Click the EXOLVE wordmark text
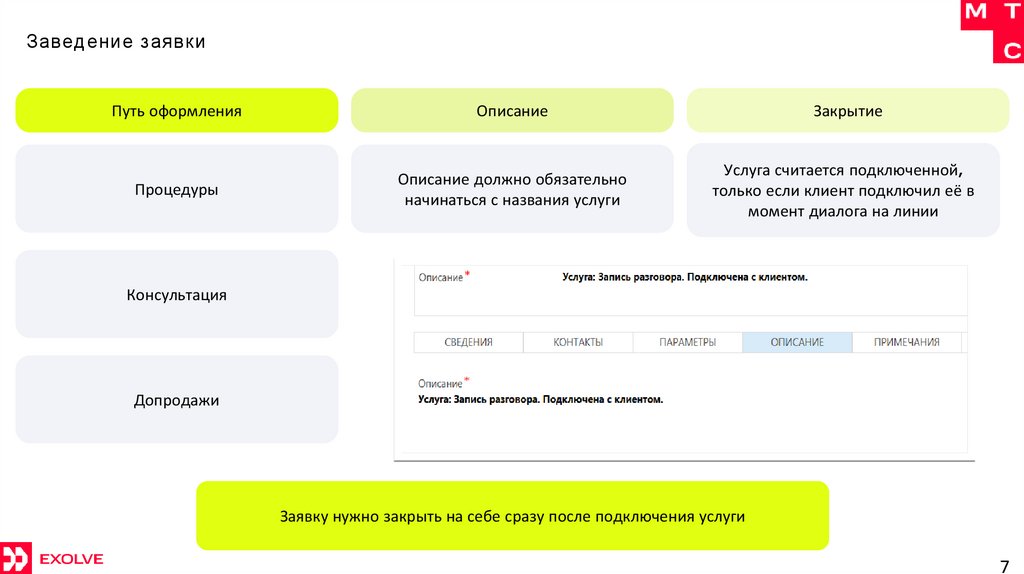Screen dimensions: 1024x574 [x=71, y=559]
